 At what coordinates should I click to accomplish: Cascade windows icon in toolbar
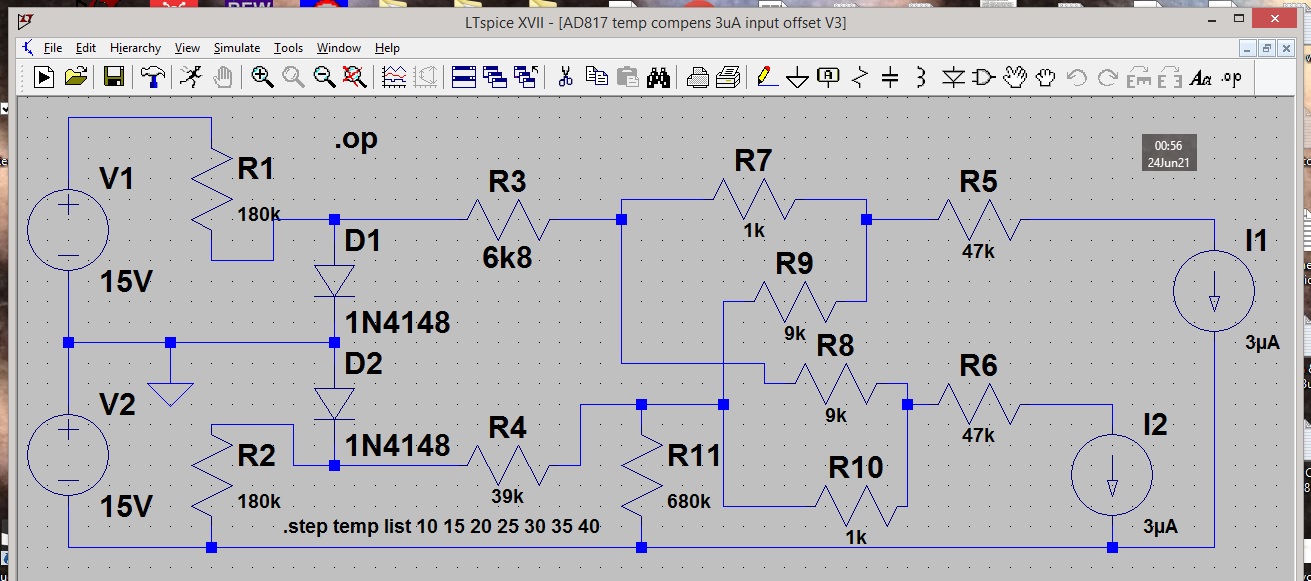[x=494, y=77]
